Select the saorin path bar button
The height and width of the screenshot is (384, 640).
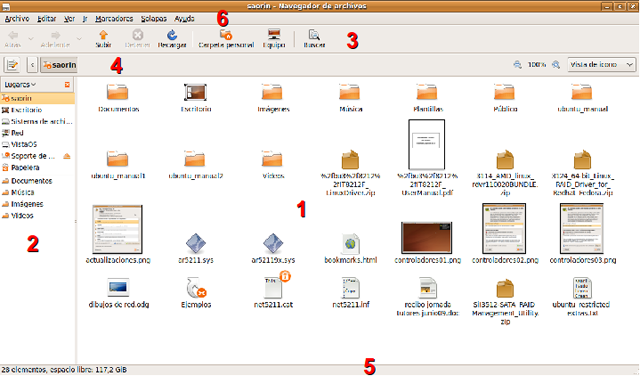point(59,65)
